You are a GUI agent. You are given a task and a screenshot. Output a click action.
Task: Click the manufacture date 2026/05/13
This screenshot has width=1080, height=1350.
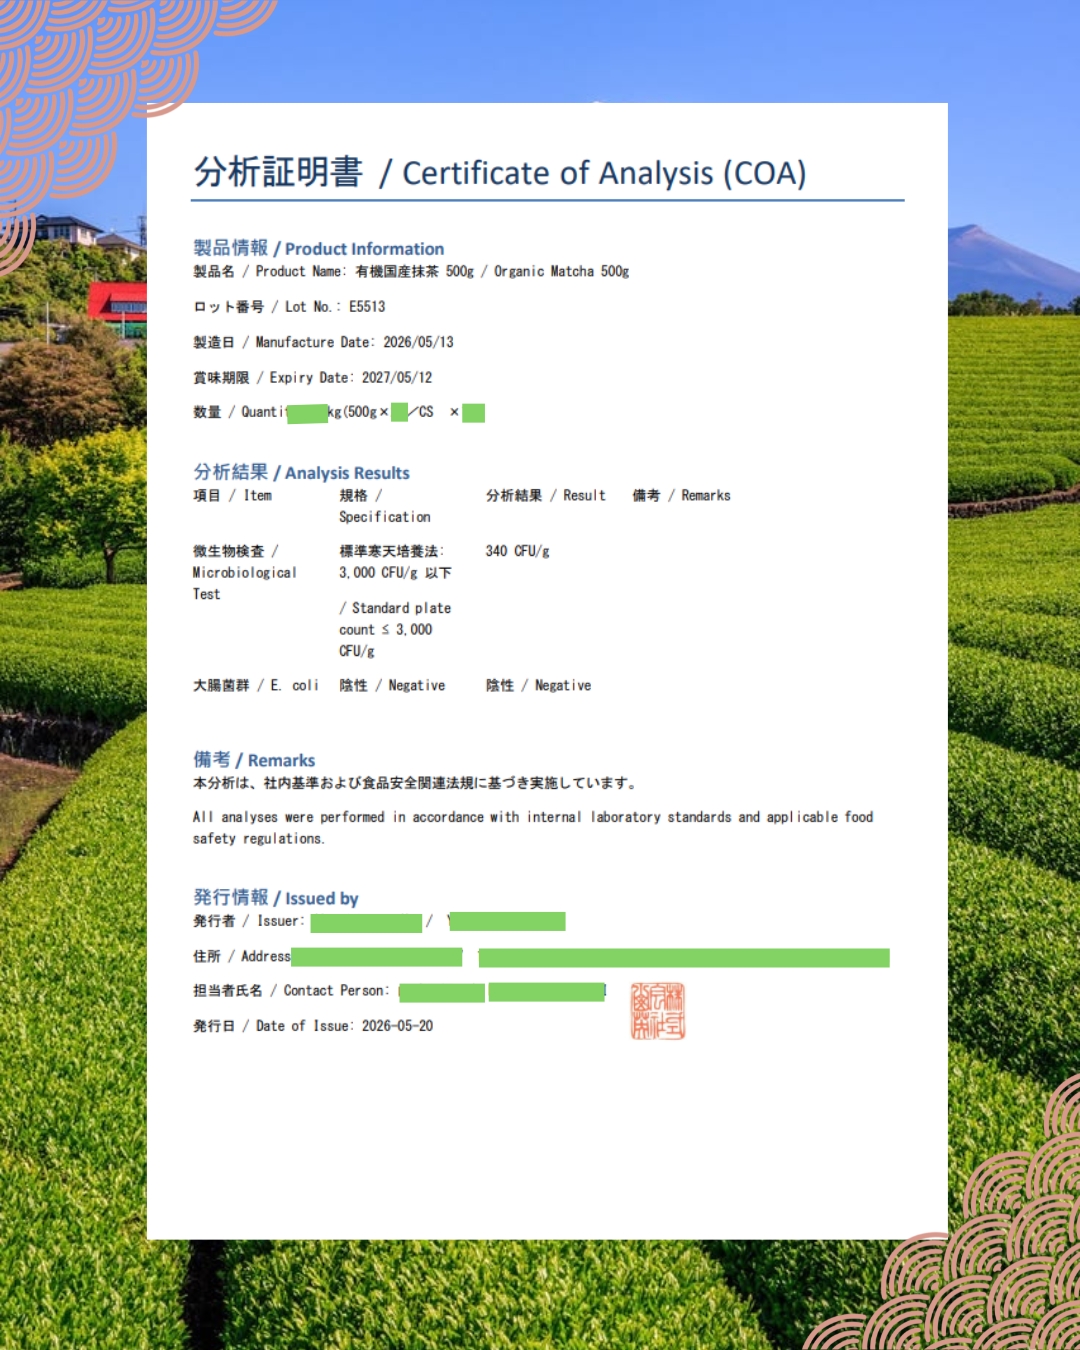(x=418, y=342)
